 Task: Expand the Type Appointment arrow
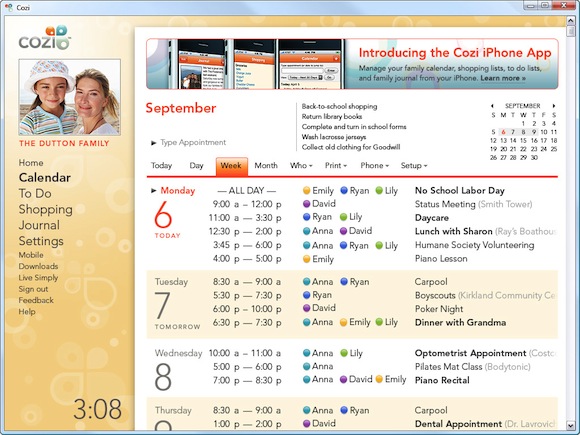click(x=154, y=143)
